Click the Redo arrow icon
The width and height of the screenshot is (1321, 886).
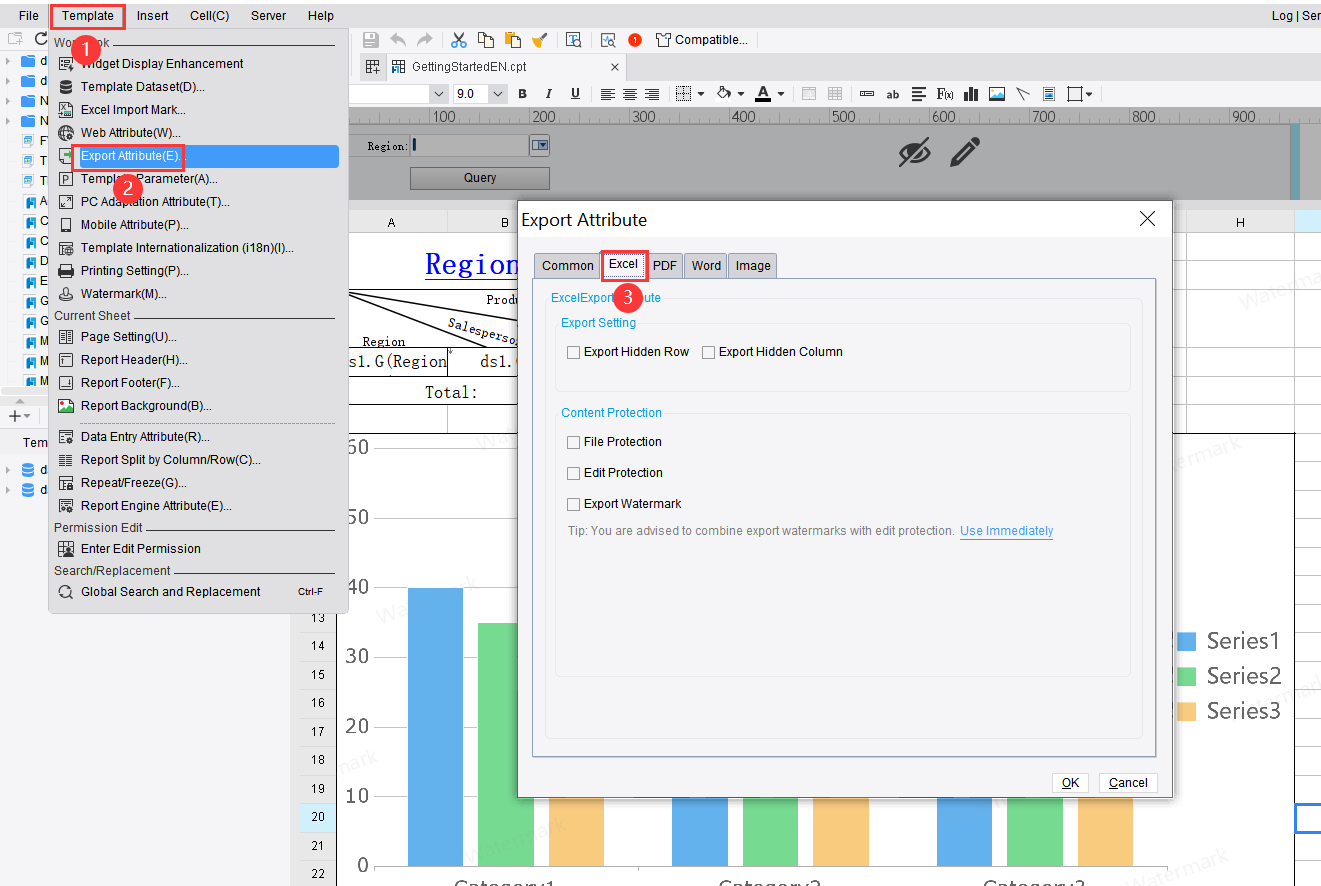(425, 40)
